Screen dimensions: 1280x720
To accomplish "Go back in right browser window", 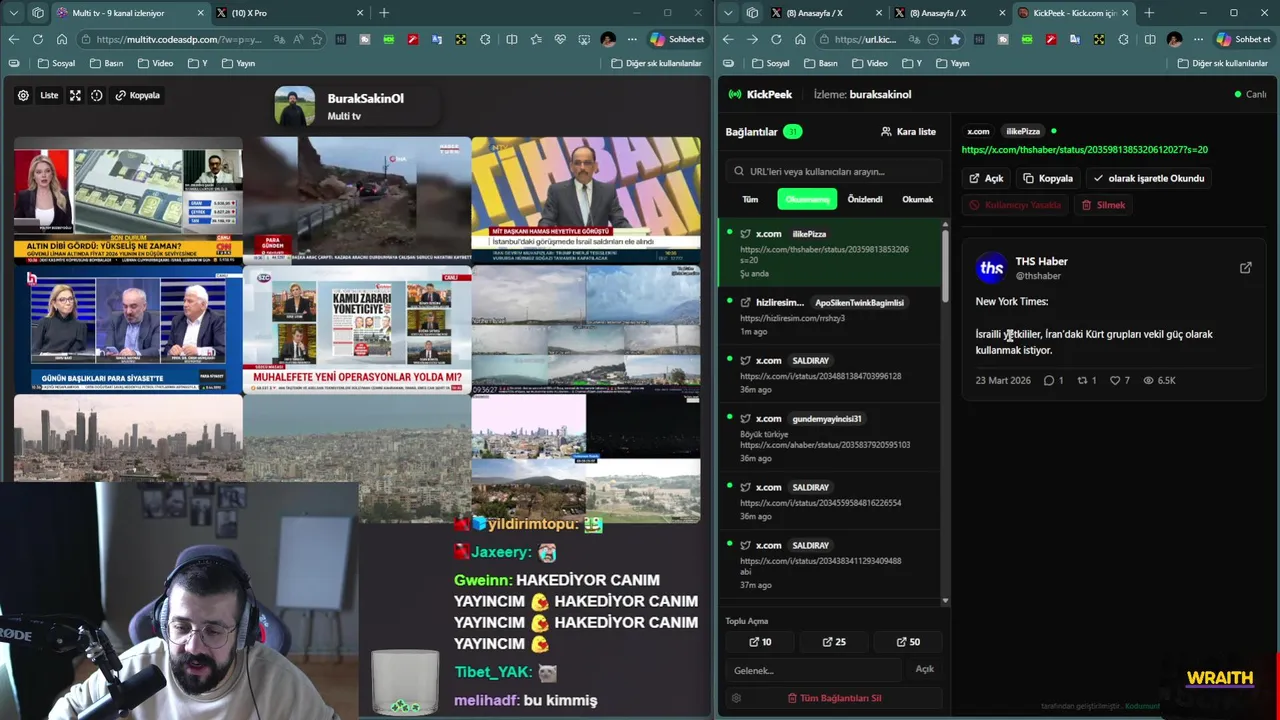I will pos(727,39).
